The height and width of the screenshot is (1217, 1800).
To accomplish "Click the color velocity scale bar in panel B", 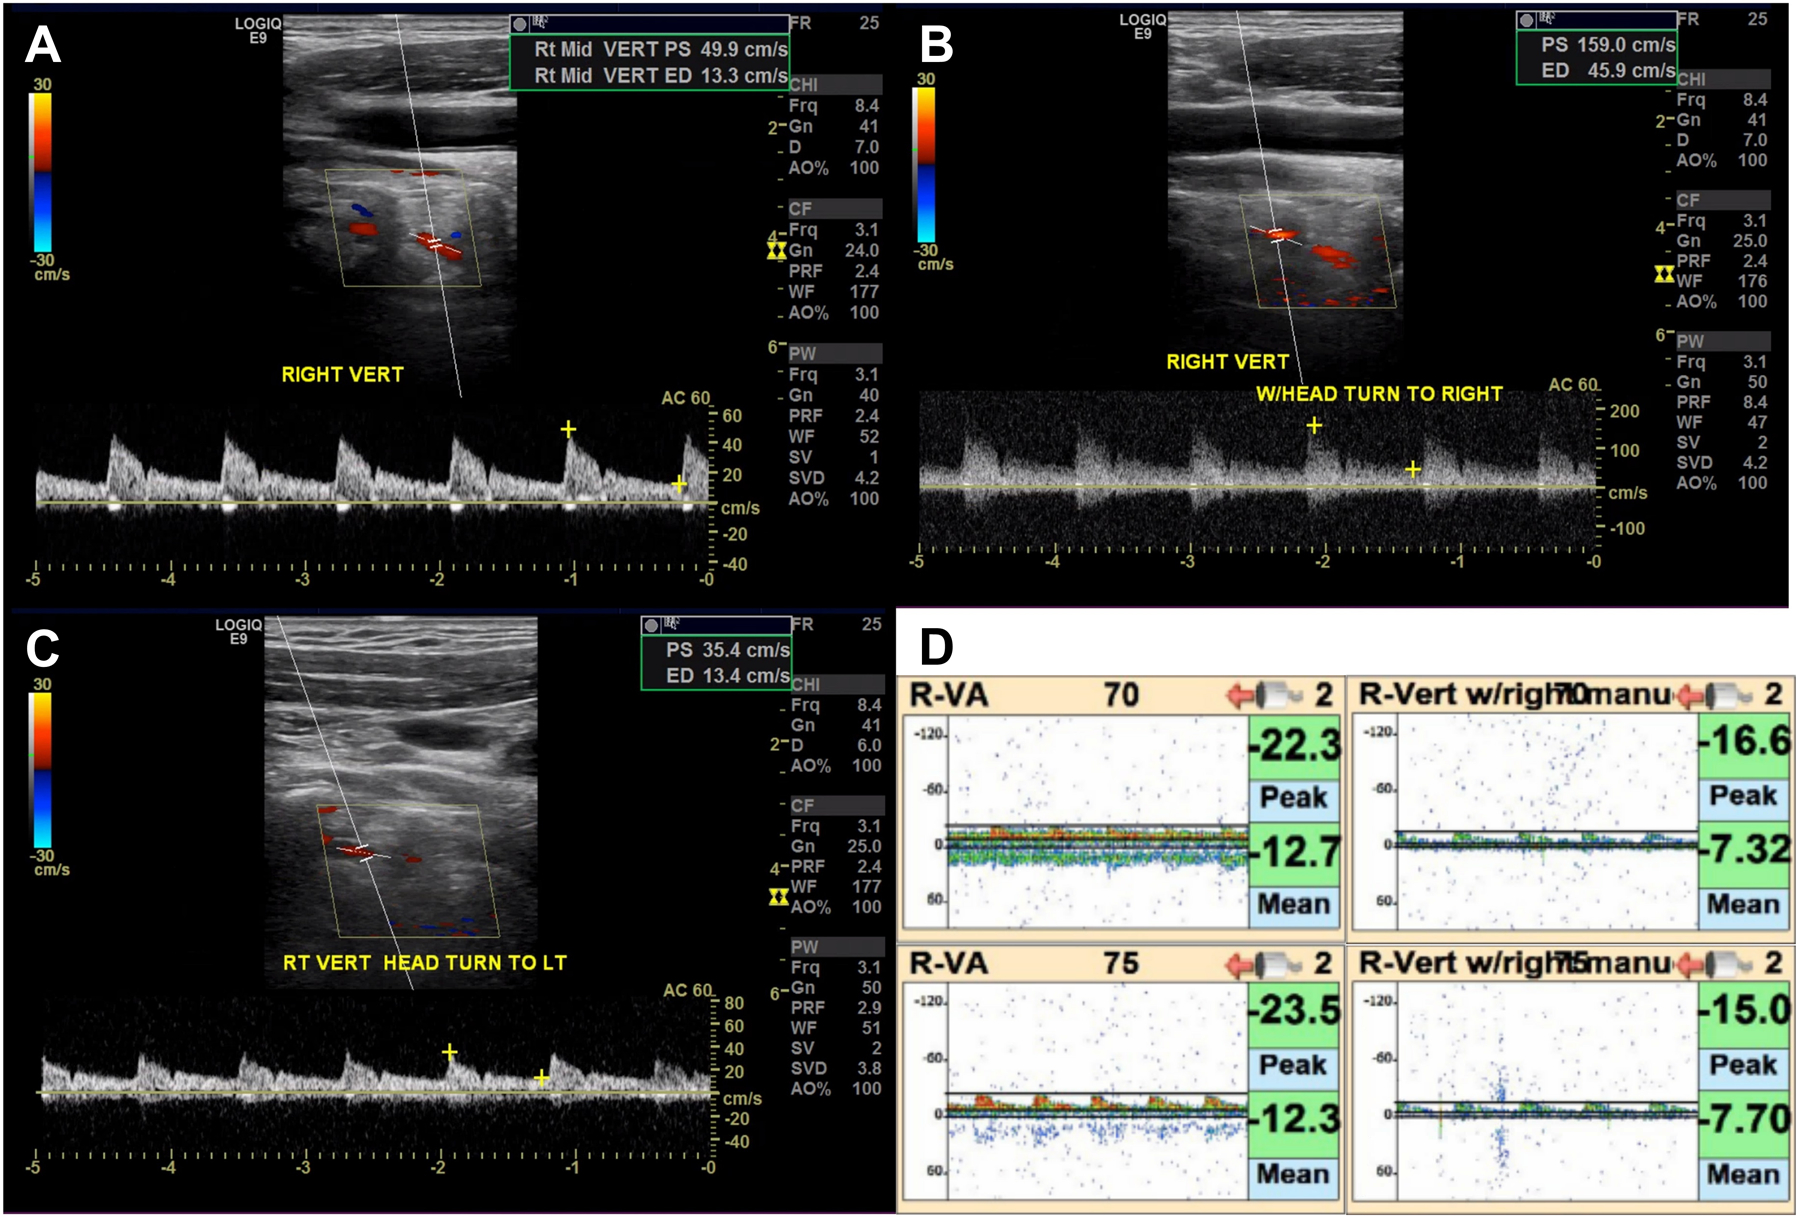I will (x=924, y=165).
